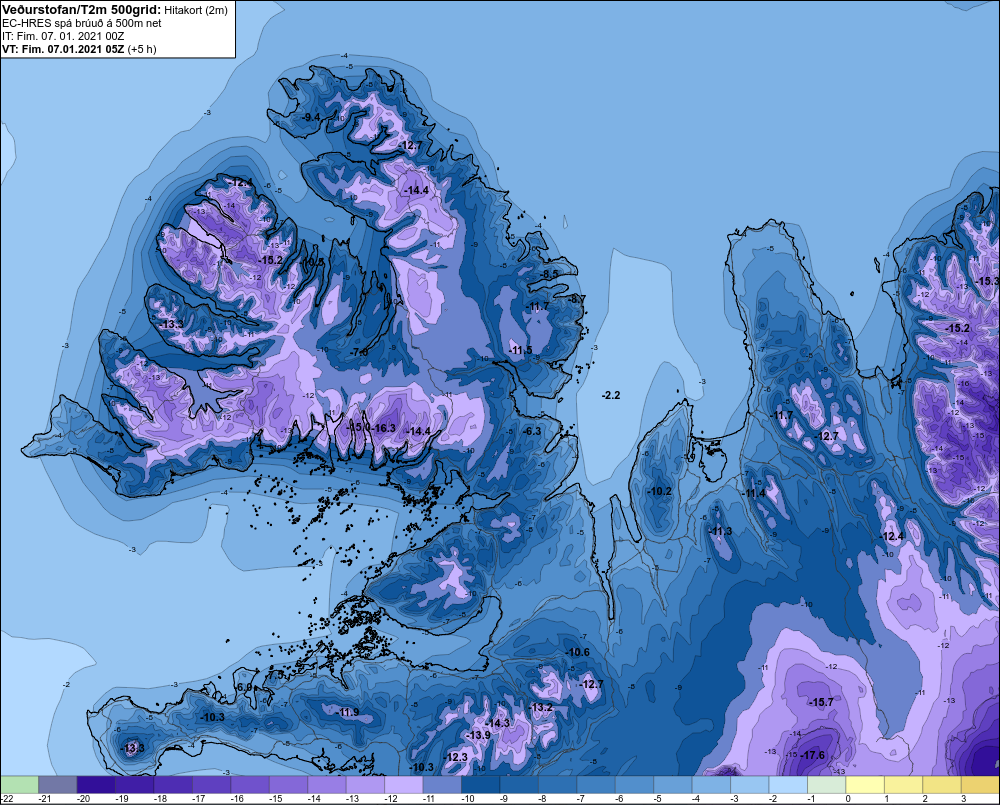
Task: Click the -11.3 temperature label
Action: click(721, 531)
